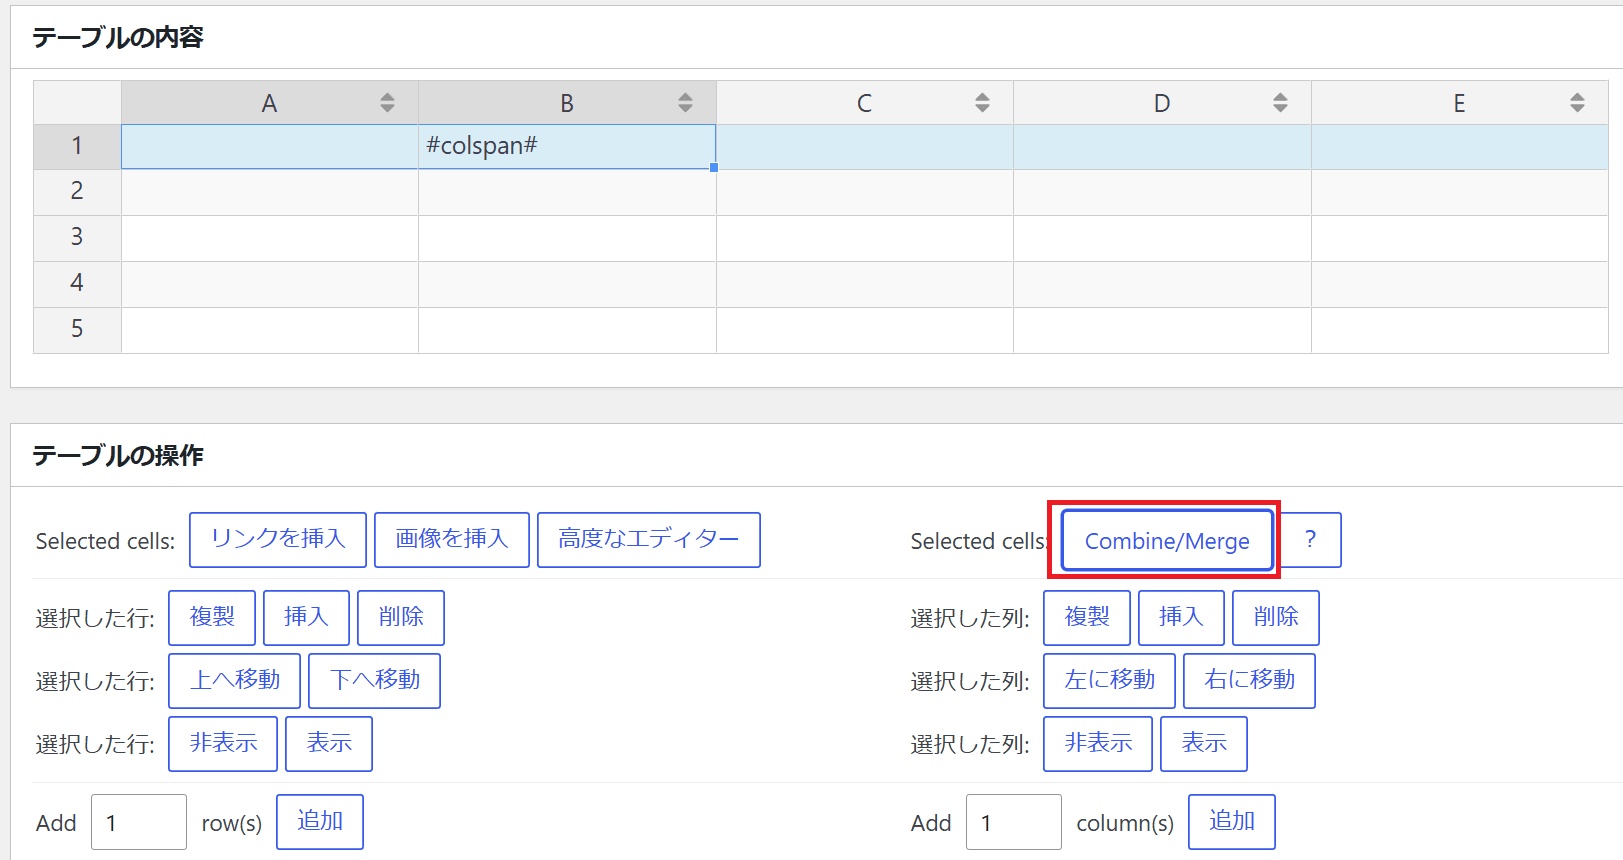The image size is (1623, 860).
Task: Click sort arrows in column D header
Action: tap(1280, 103)
